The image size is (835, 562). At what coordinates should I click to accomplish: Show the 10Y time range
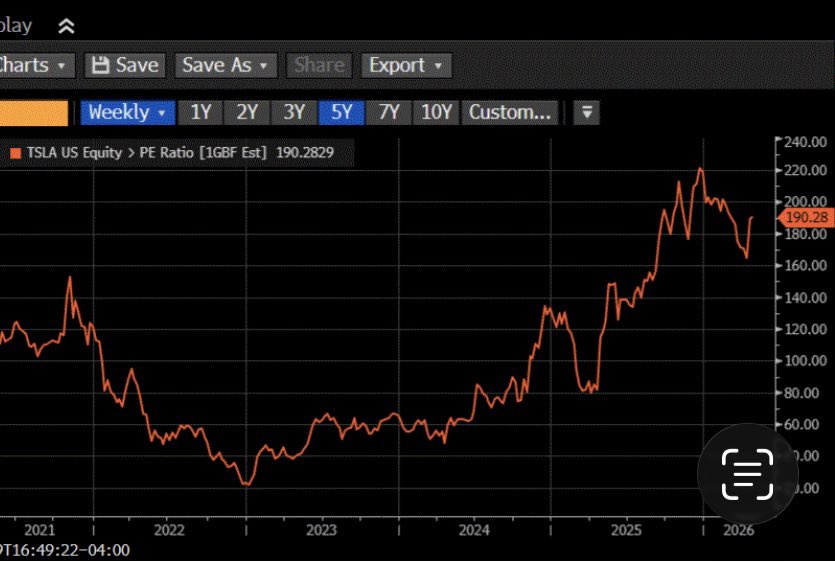tap(436, 112)
